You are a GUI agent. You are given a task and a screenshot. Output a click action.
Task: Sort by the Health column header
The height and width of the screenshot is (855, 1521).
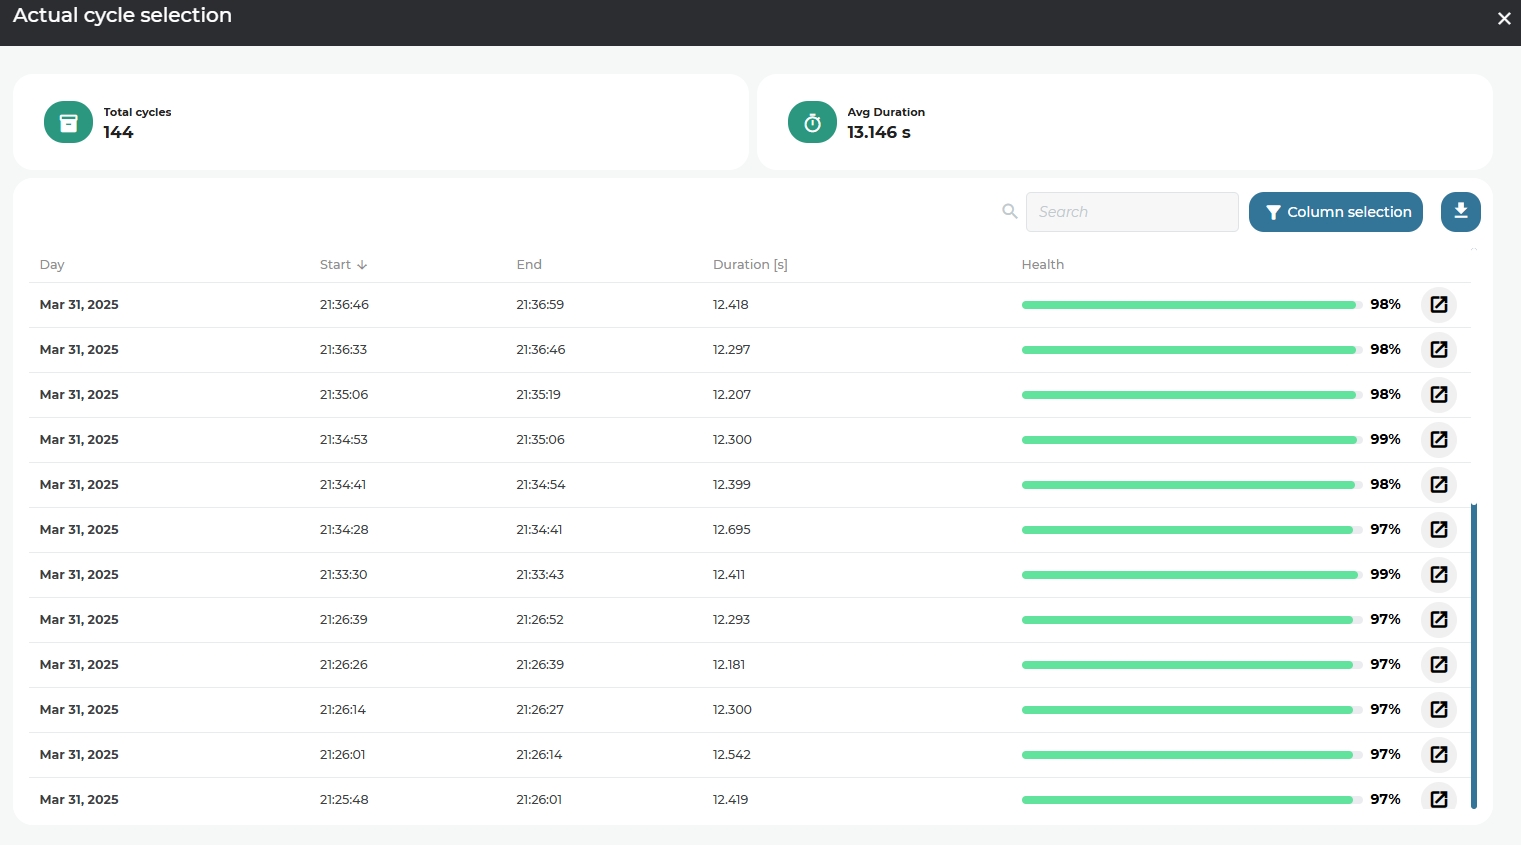(1042, 265)
